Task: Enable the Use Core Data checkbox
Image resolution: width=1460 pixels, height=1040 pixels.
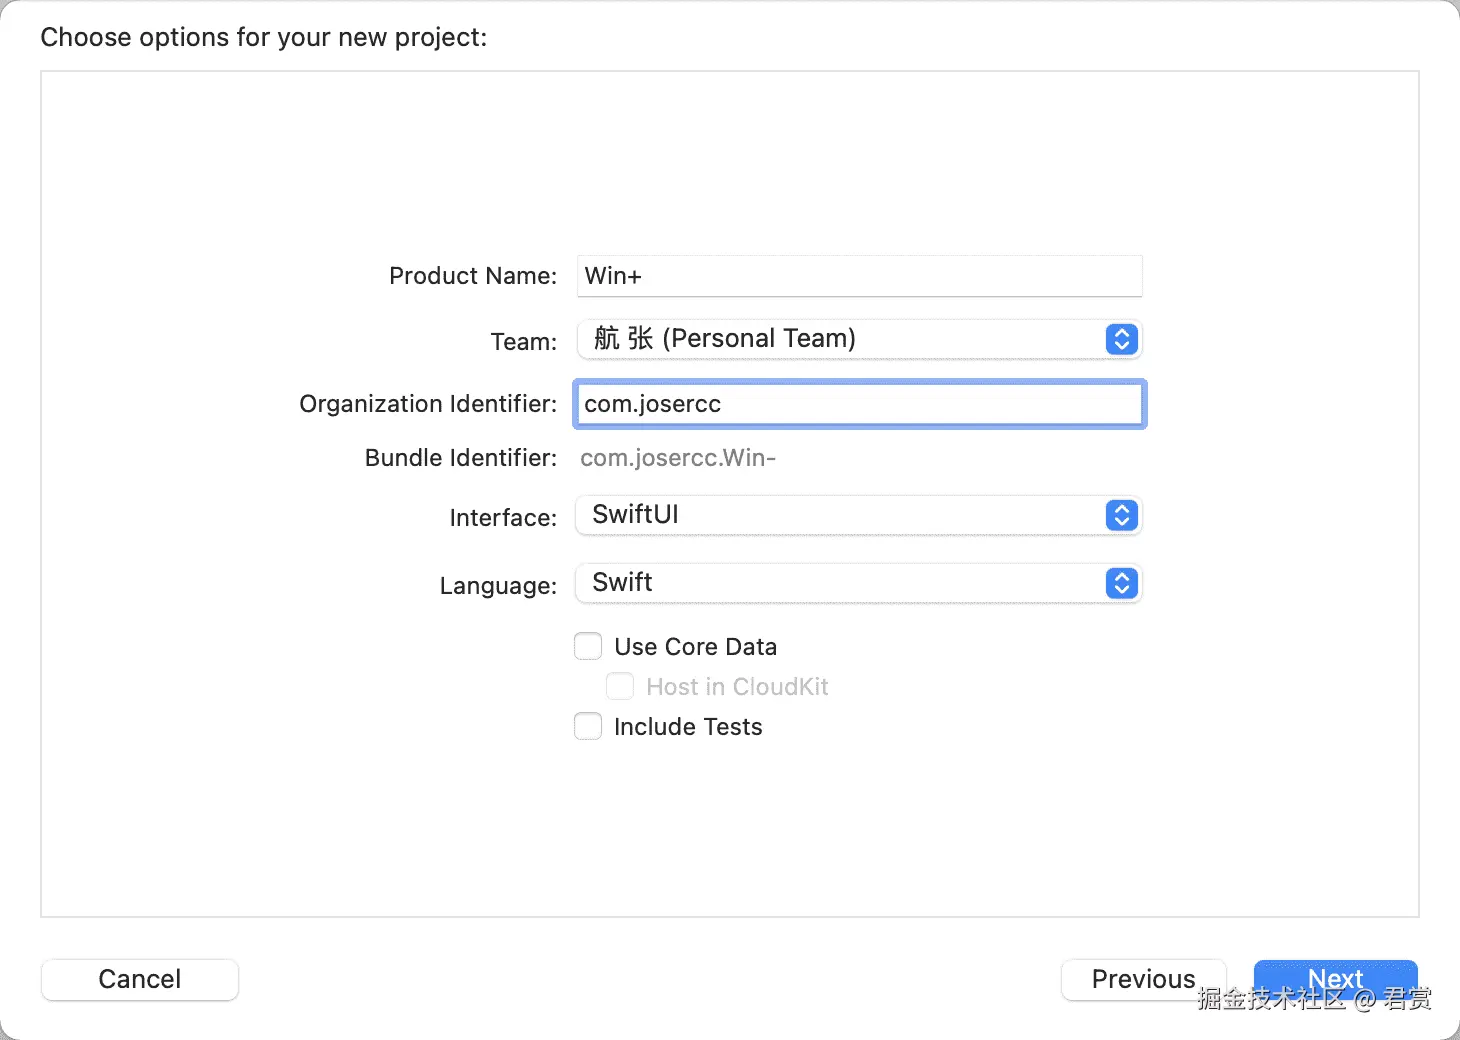Action: [x=588, y=647]
